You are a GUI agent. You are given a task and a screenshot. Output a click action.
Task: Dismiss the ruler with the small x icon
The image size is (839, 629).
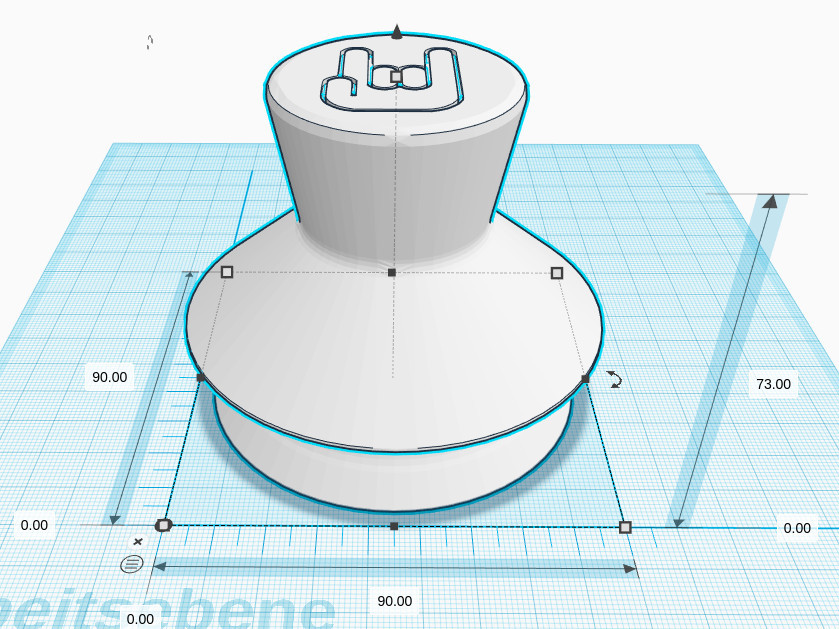pyautogui.click(x=138, y=541)
